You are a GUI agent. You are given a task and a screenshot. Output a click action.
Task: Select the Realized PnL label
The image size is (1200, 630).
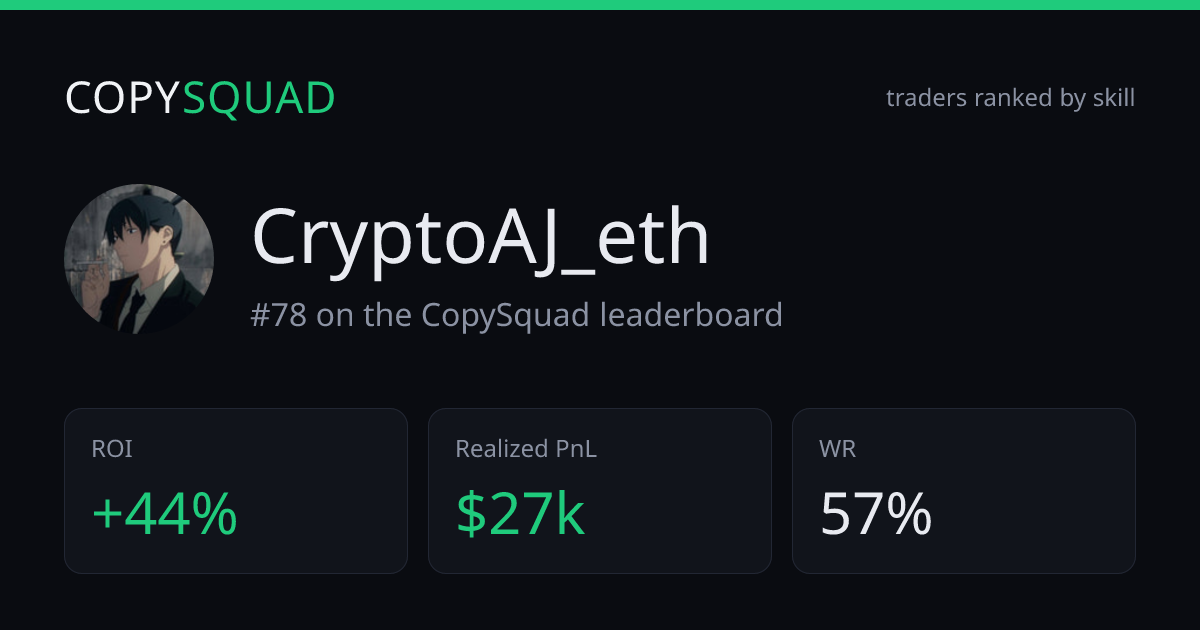coord(526,450)
